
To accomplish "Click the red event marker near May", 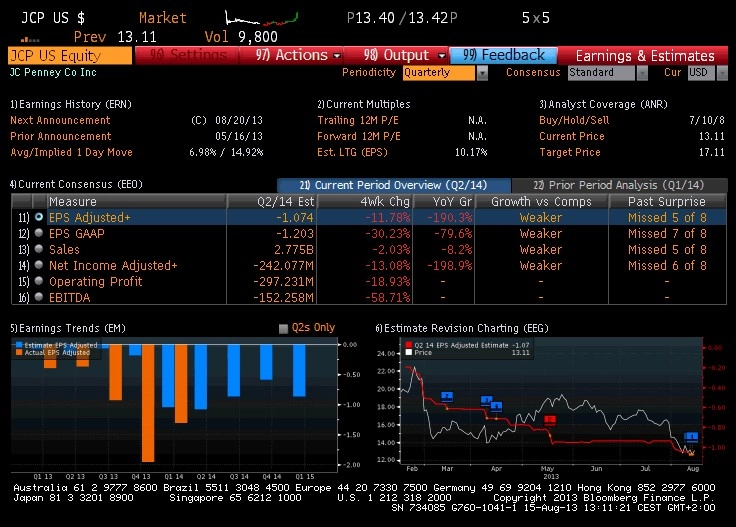I will coord(550,419).
